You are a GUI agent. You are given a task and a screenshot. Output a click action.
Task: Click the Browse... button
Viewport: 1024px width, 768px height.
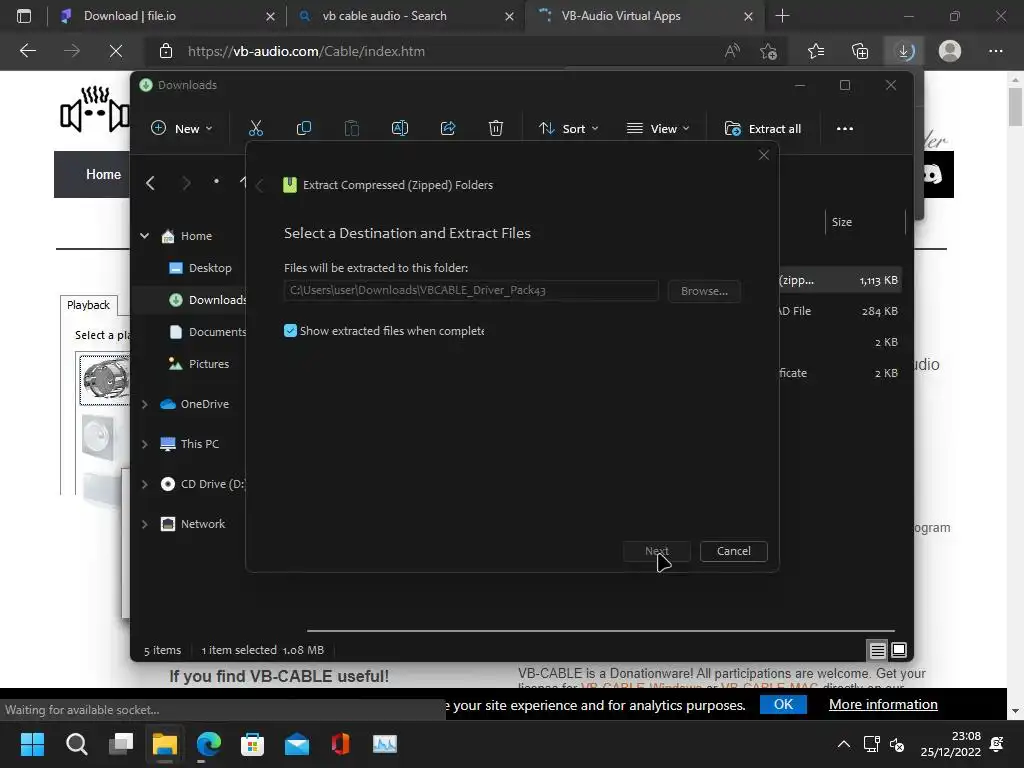coord(704,291)
